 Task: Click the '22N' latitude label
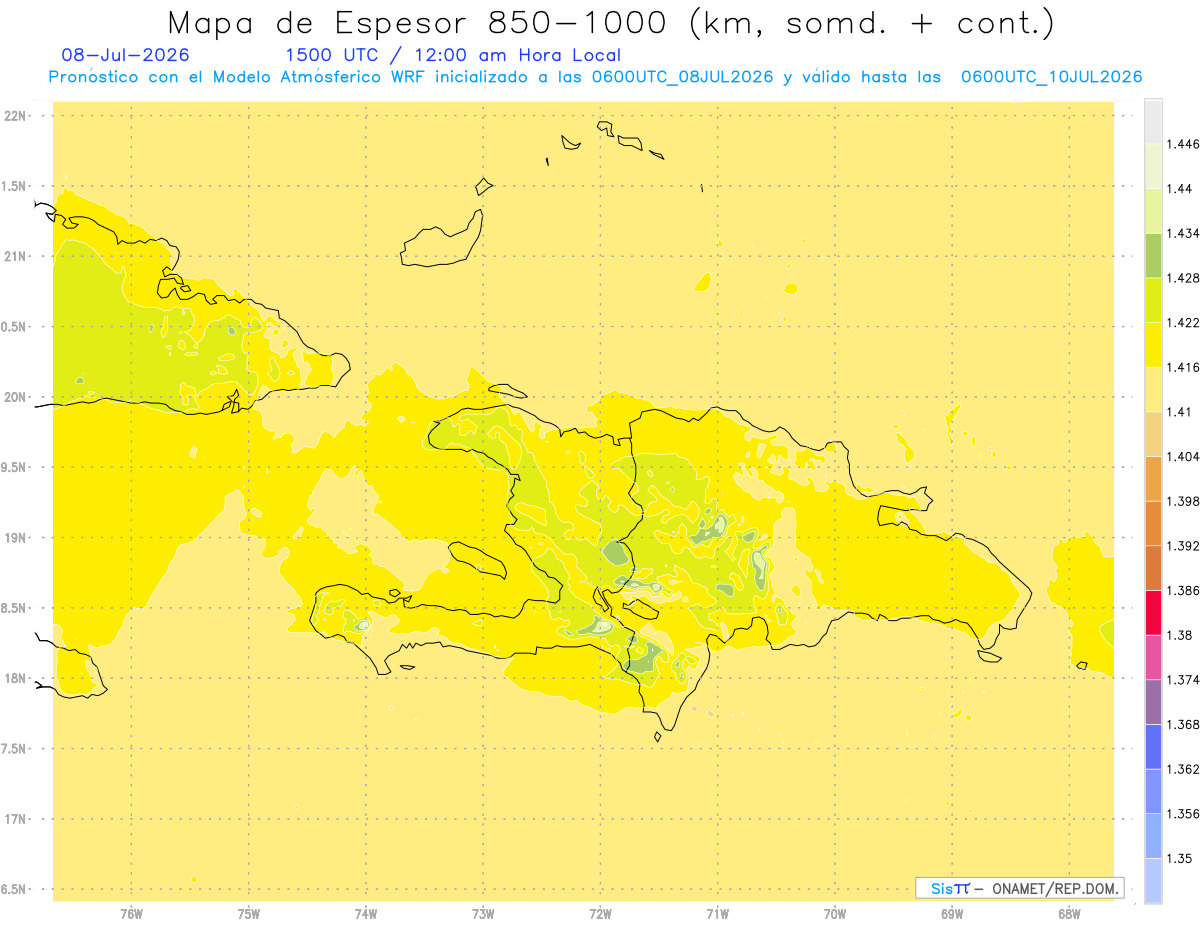pos(16,116)
